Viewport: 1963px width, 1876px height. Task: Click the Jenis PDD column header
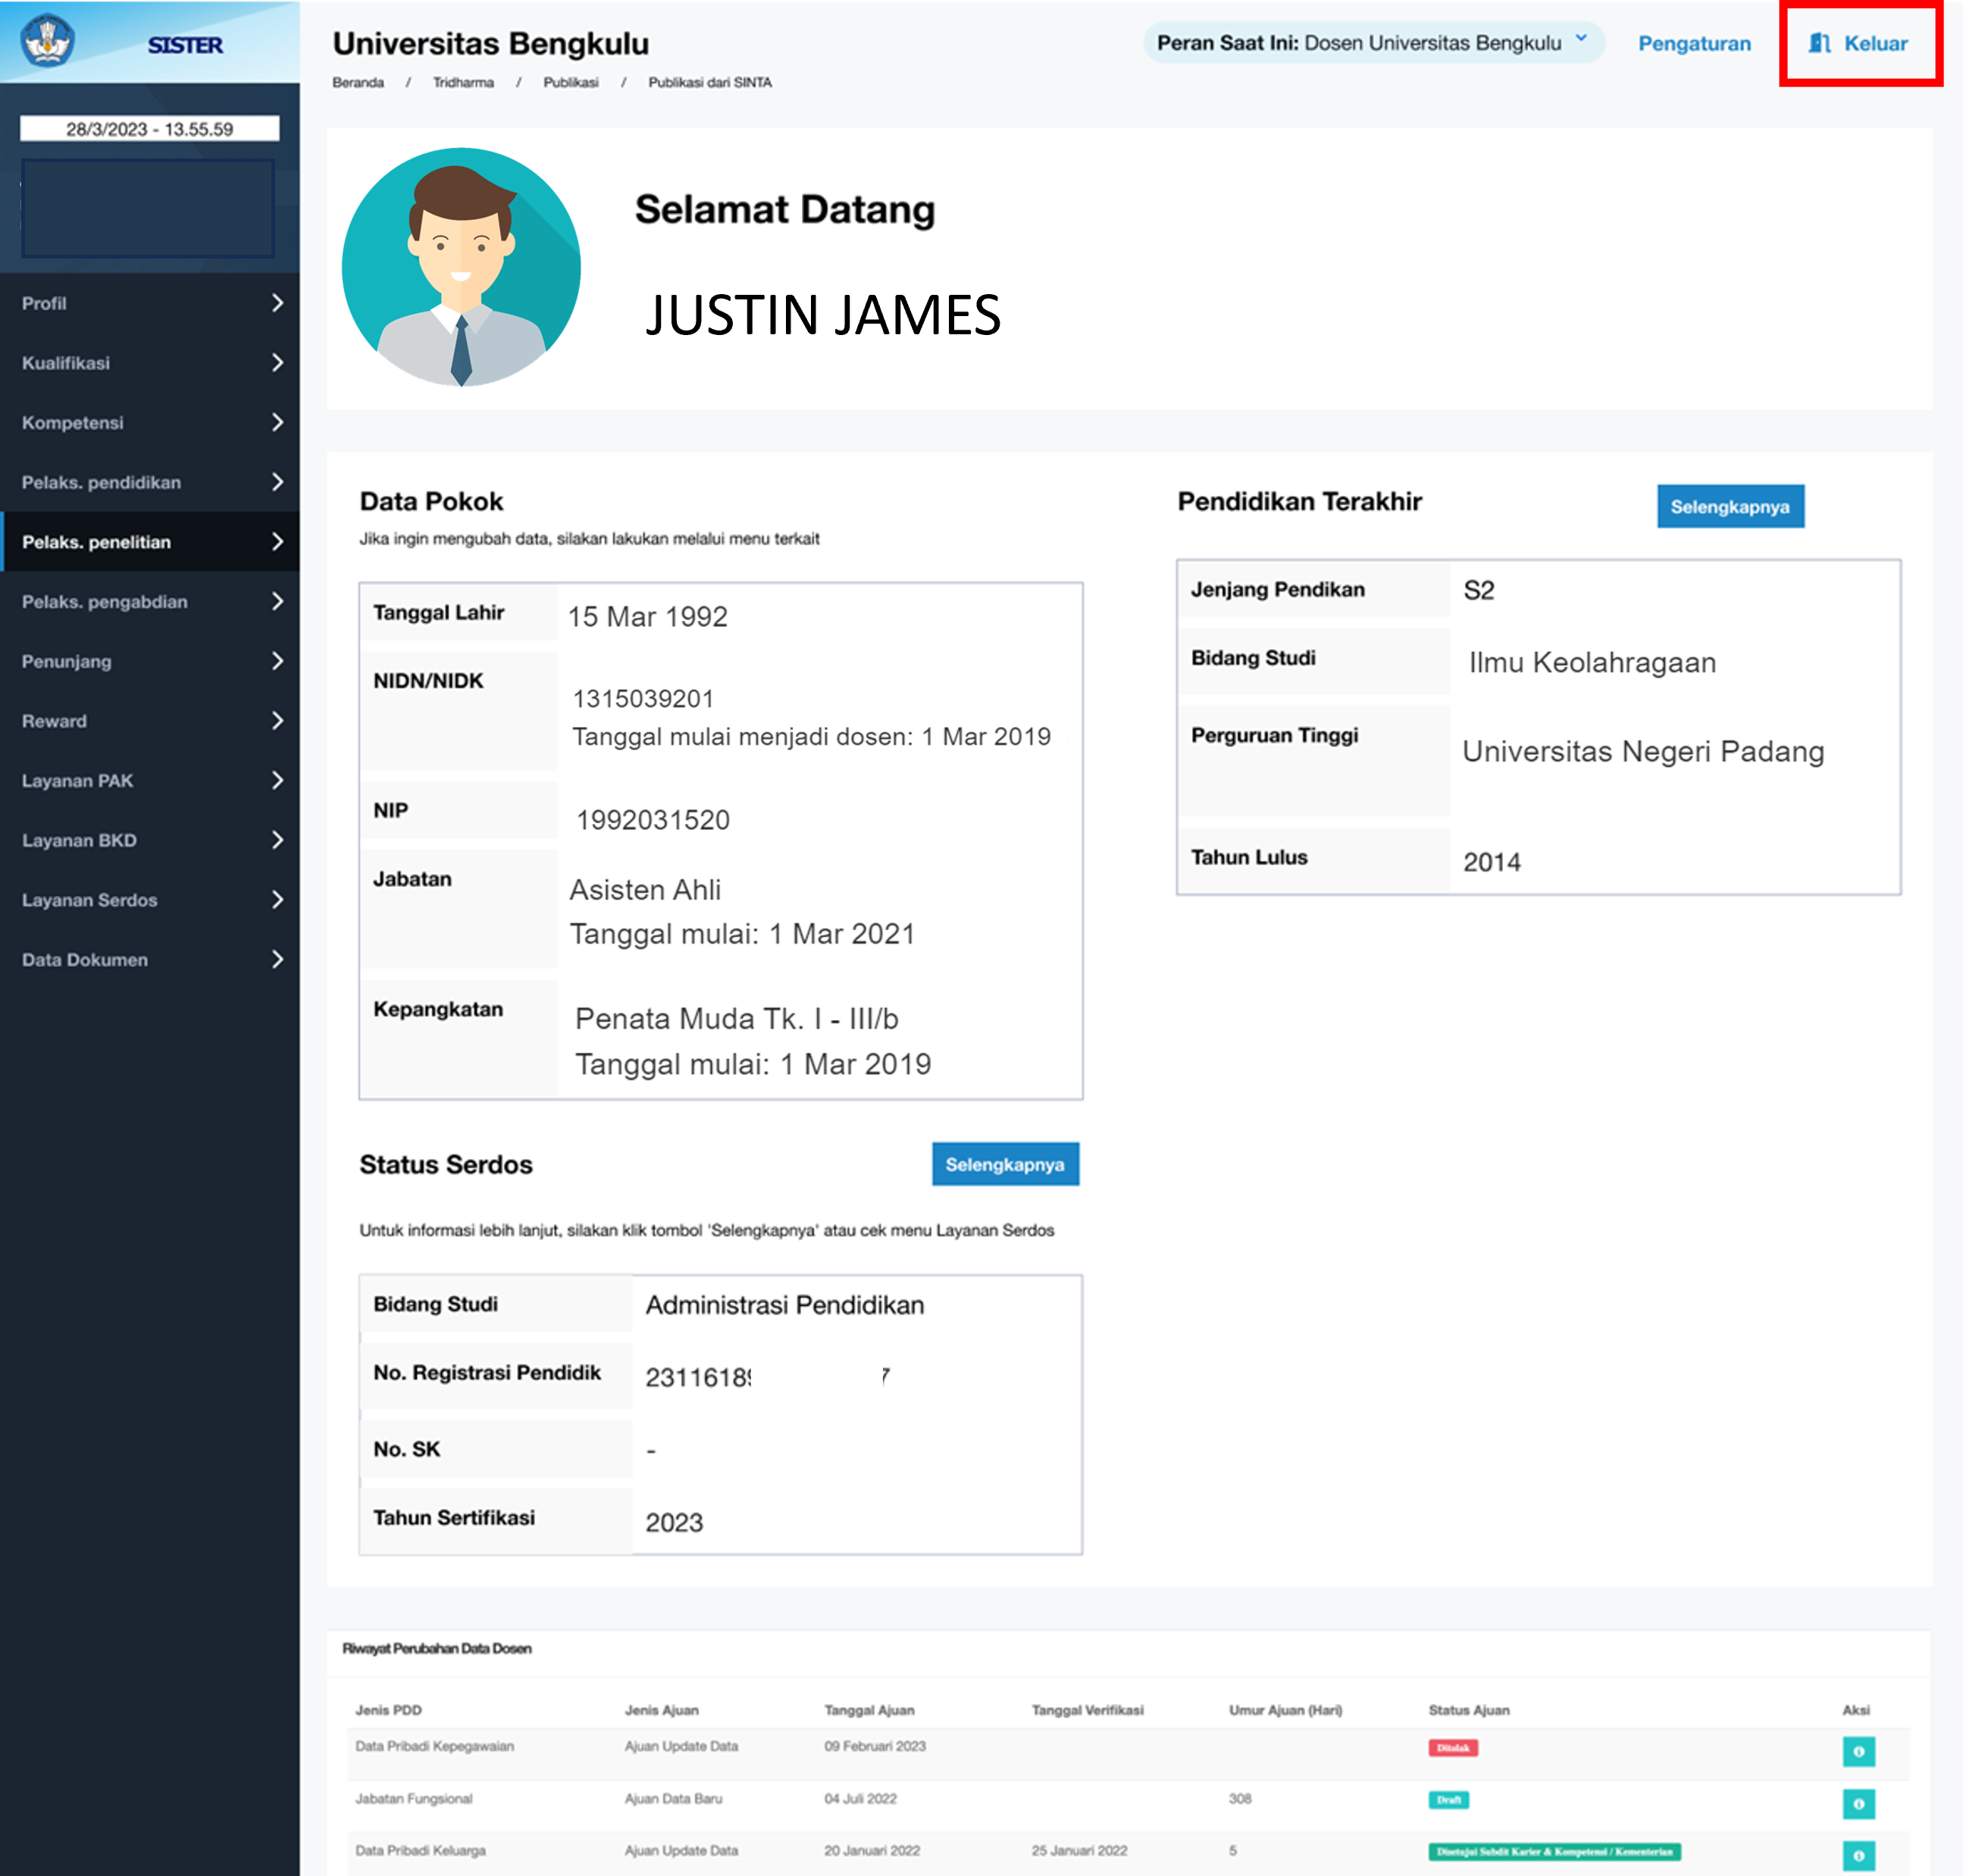click(x=388, y=1710)
